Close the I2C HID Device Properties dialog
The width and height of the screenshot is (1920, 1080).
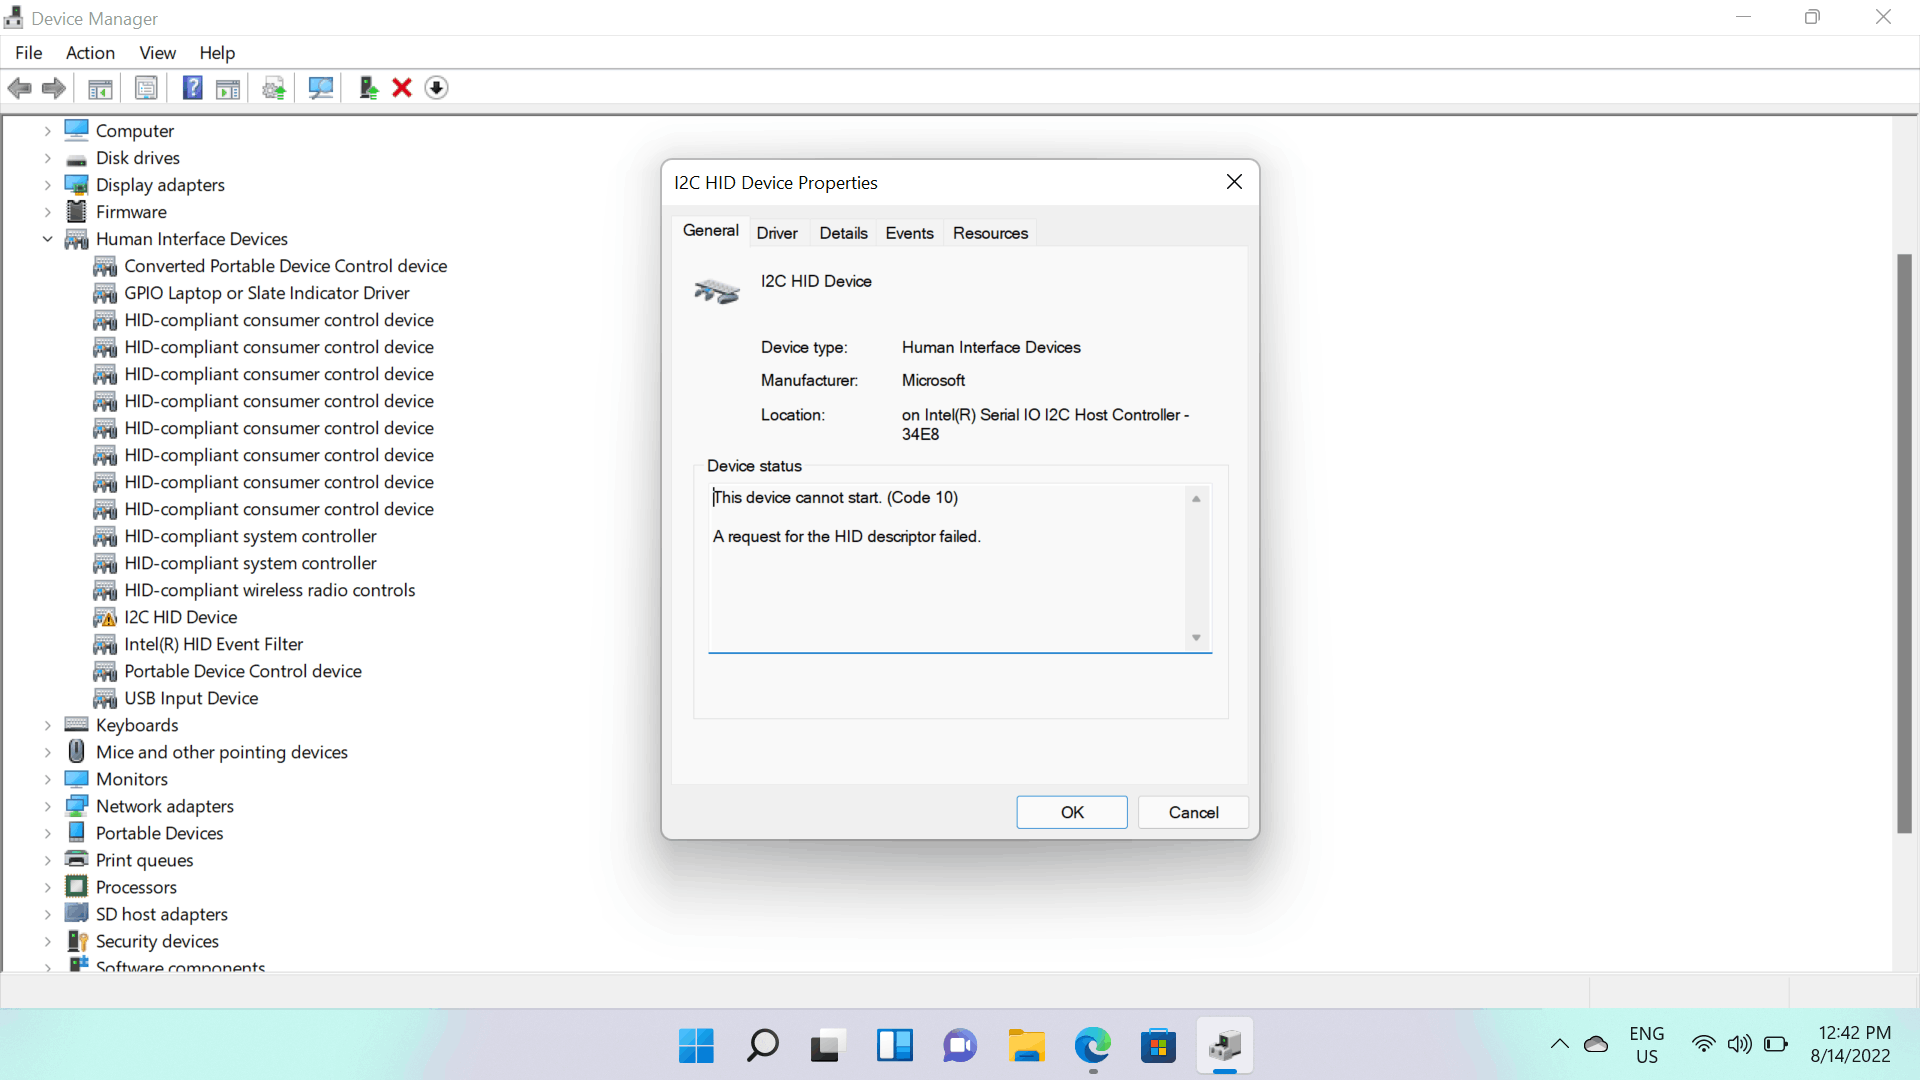coord(1234,182)
